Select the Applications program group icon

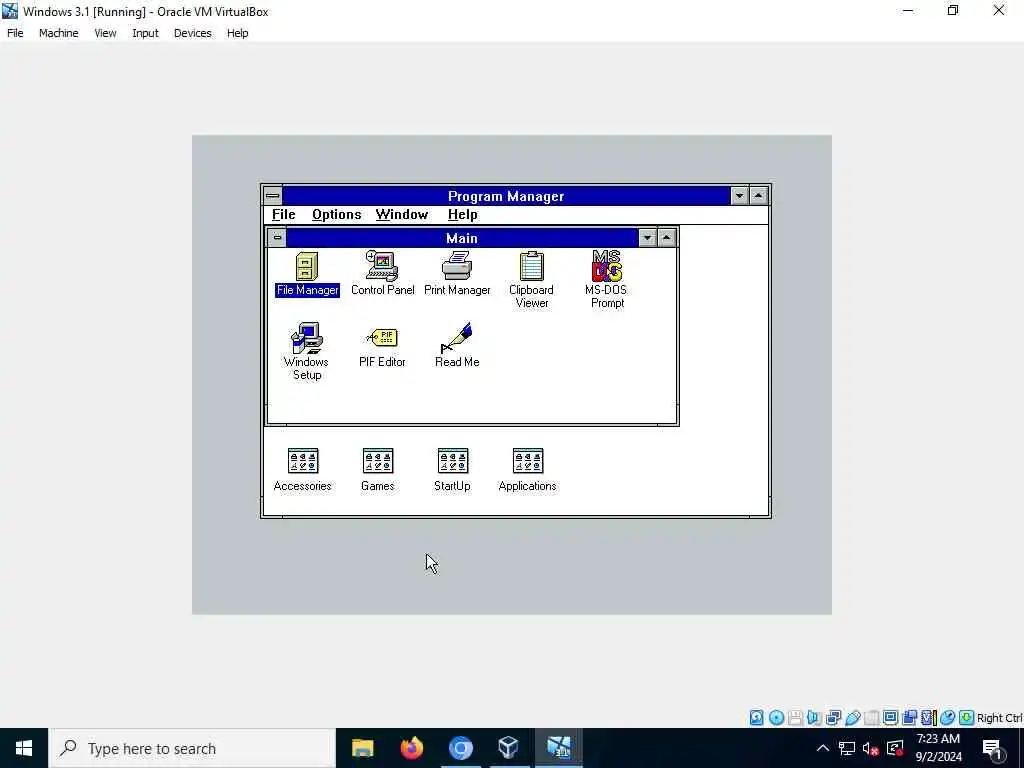pyautogui.click(x=528, y=470)
